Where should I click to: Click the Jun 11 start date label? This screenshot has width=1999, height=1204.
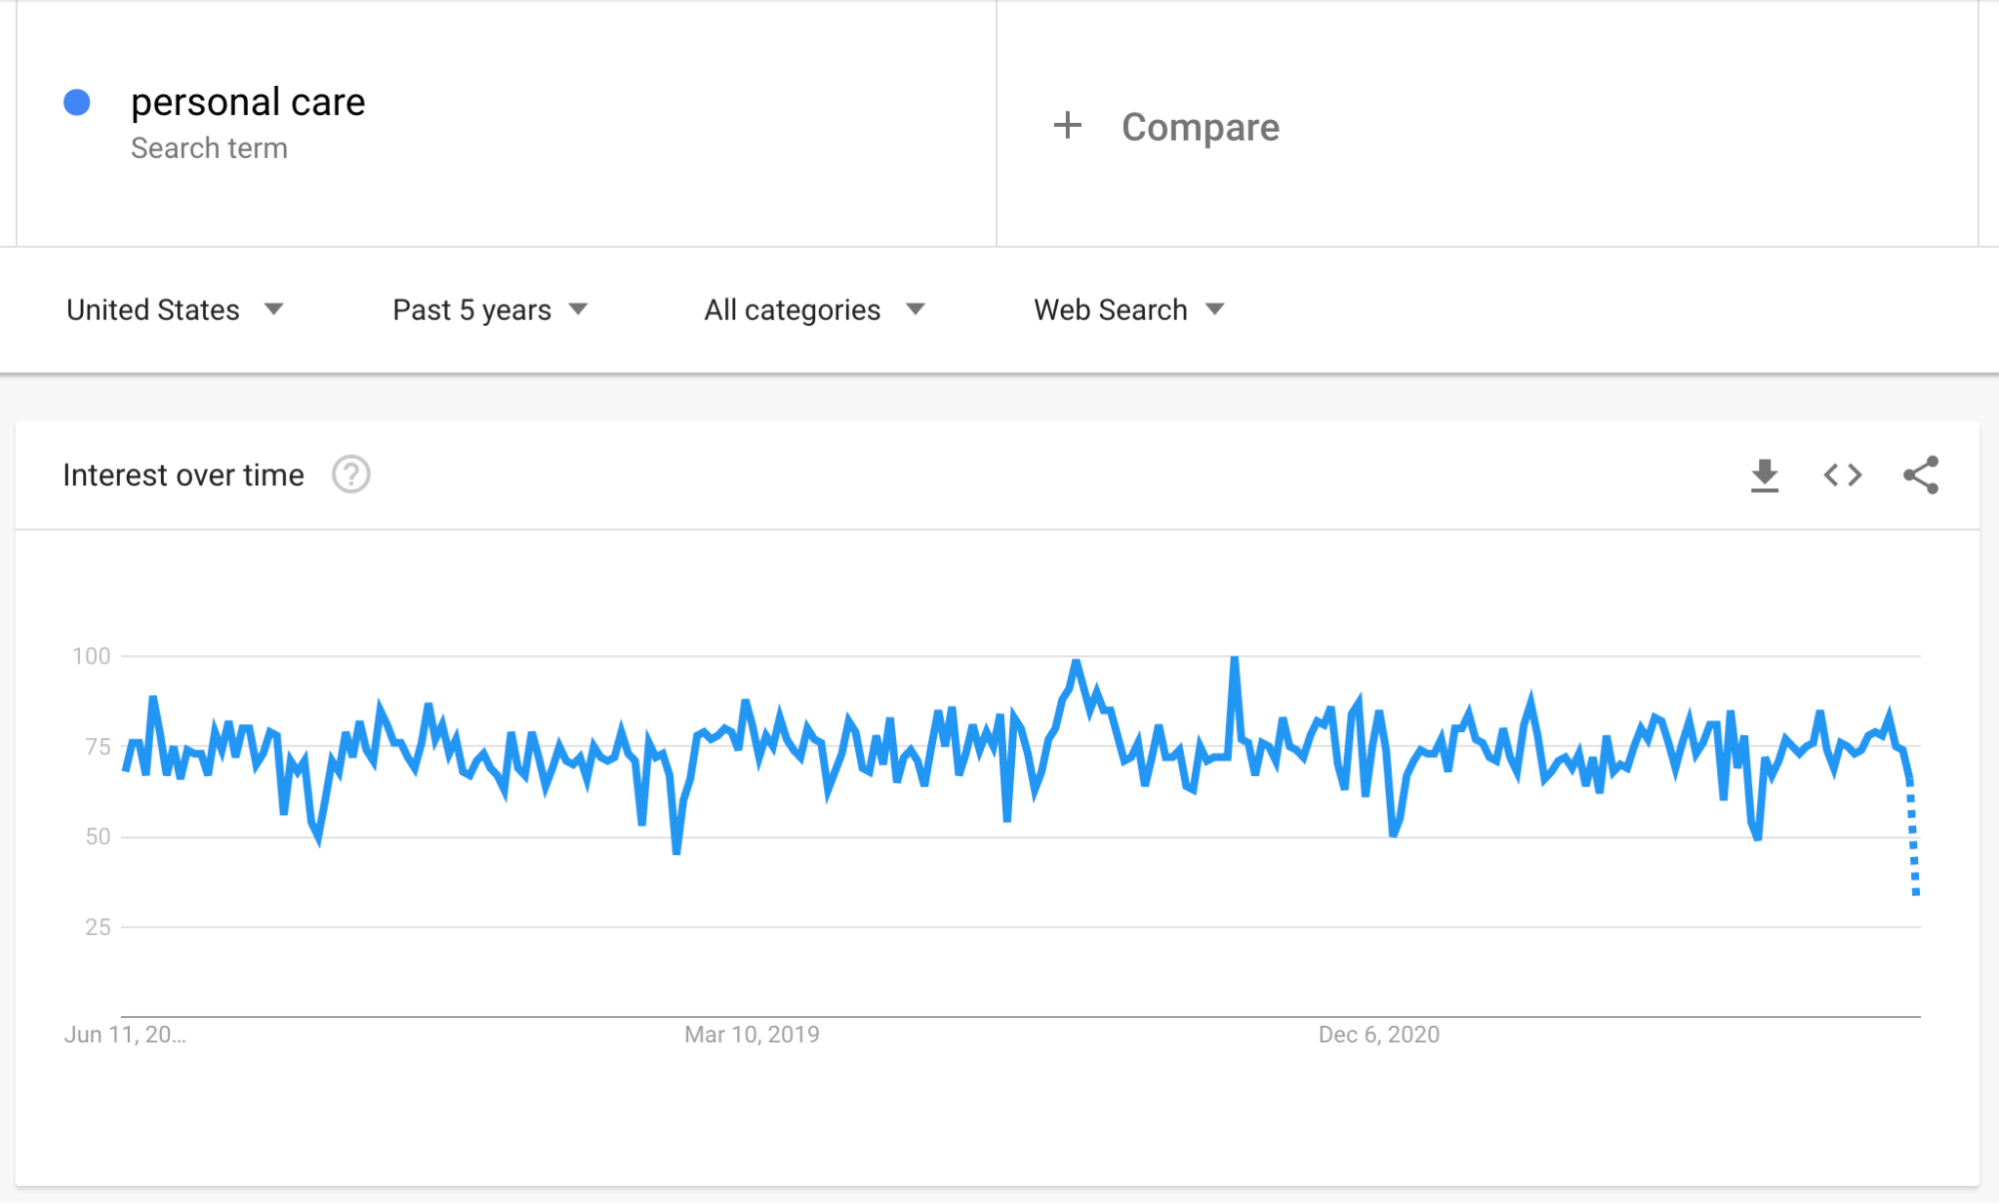pos(125,1034)
